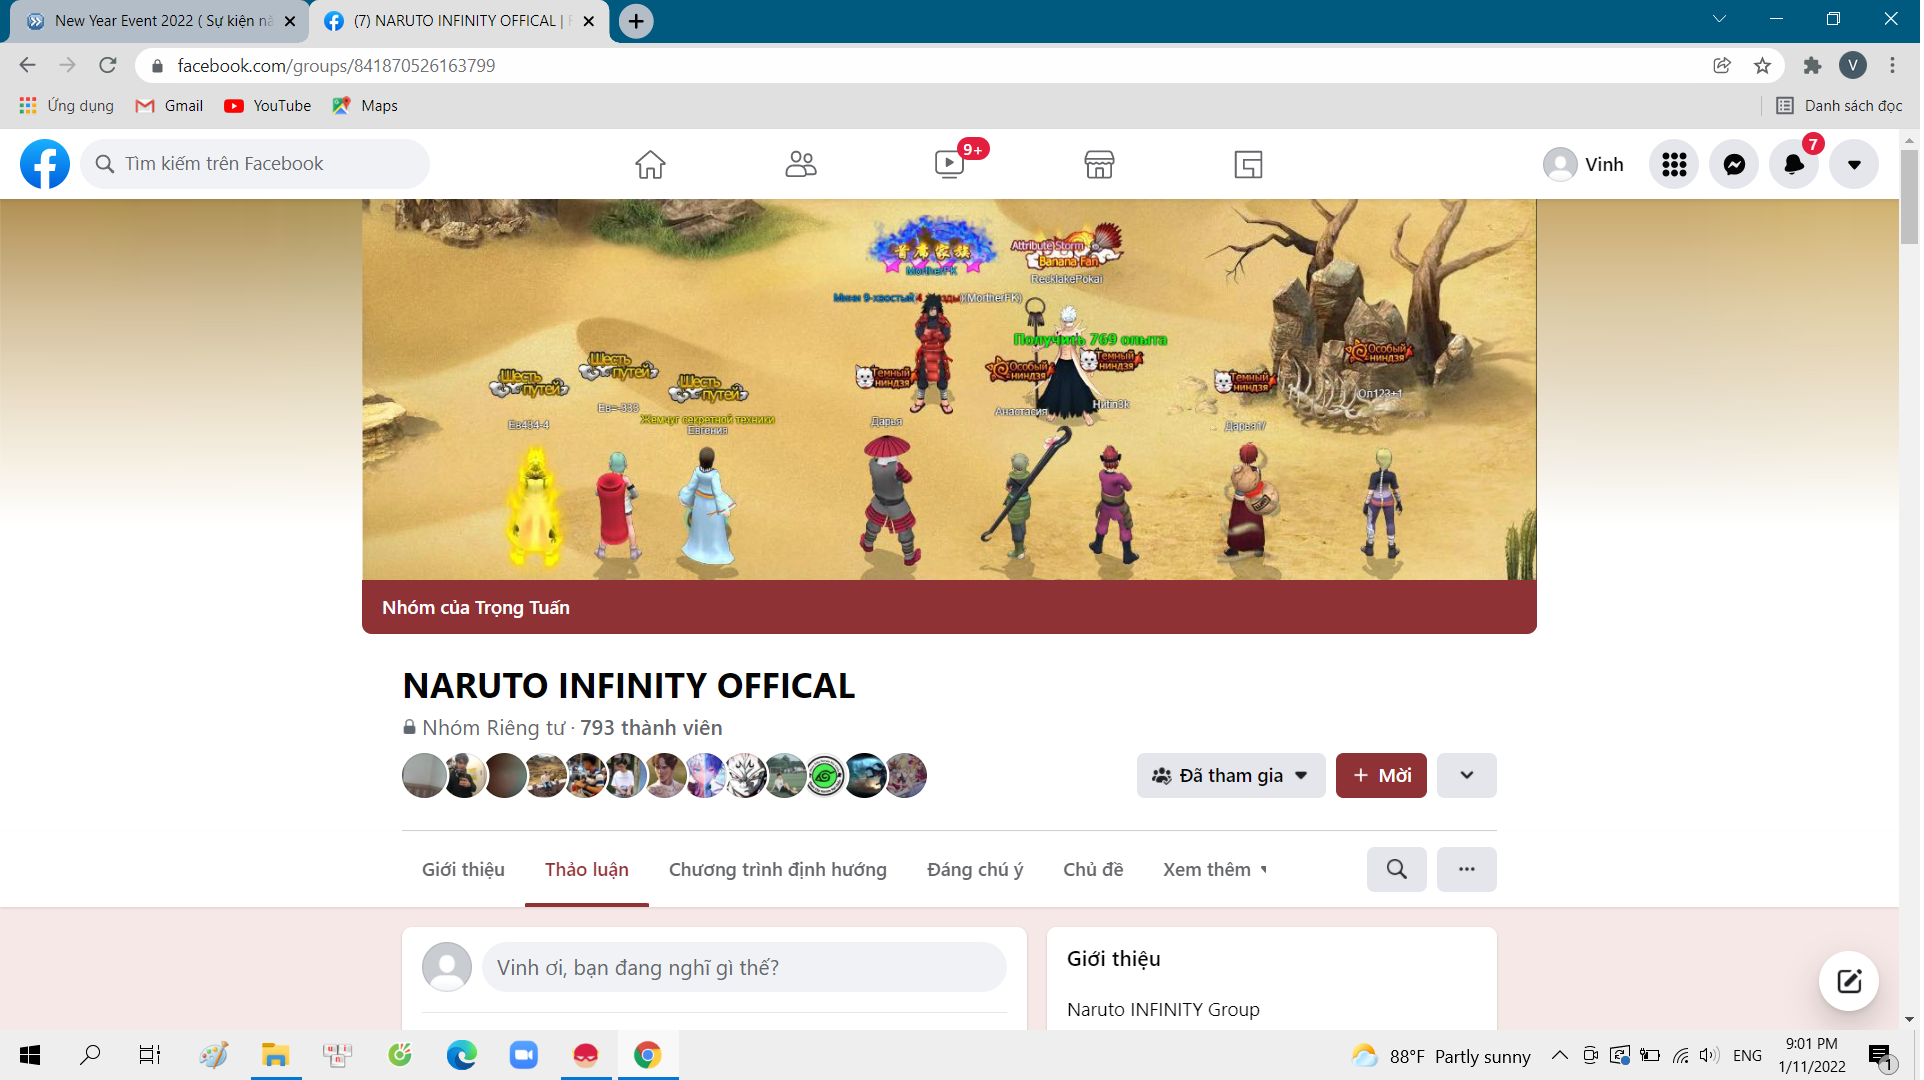Open Watch video icon with 9+ badge
Screen dimensions: 1924x1080
[x=950, y=164]
